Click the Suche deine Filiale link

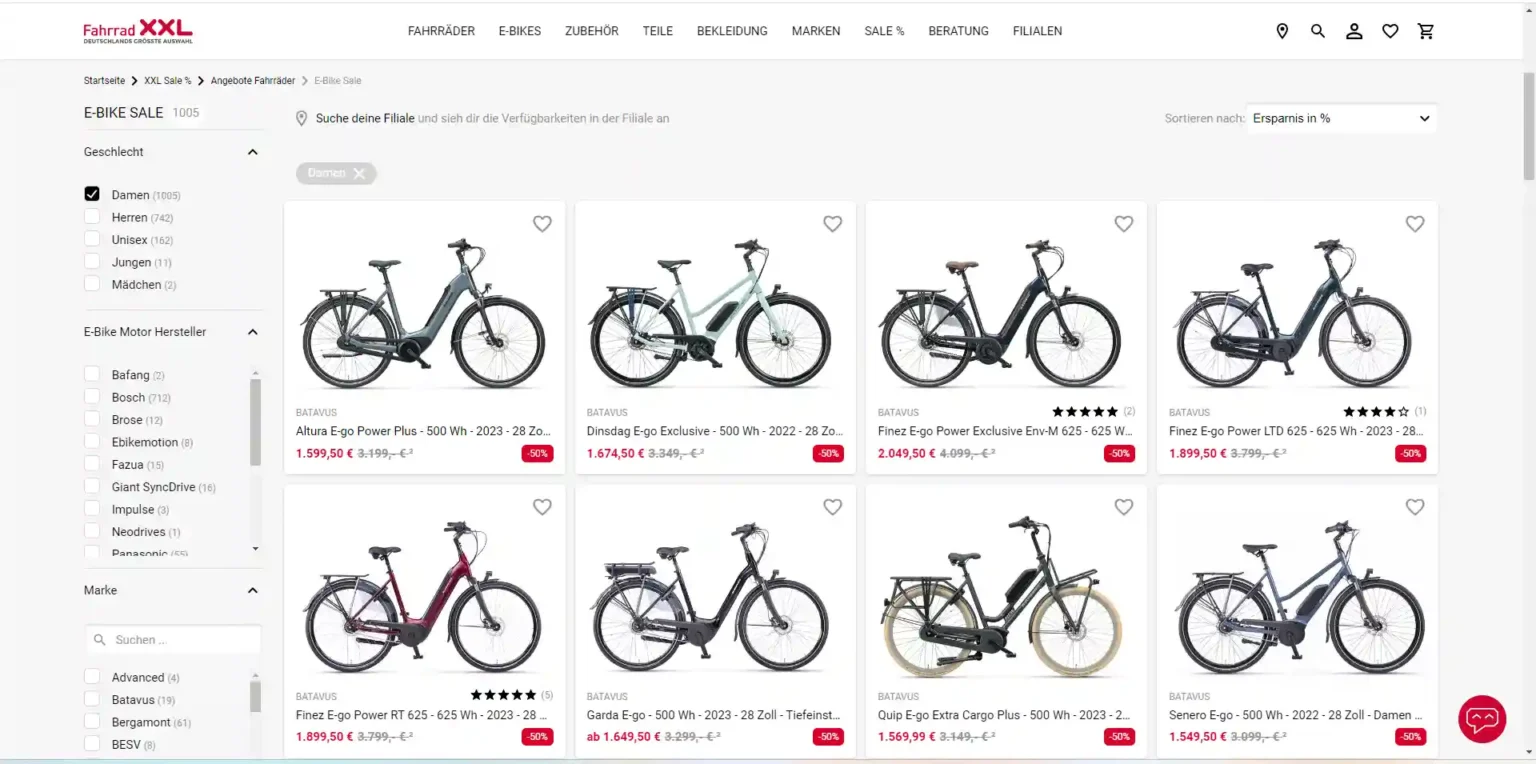pos(365,118)
